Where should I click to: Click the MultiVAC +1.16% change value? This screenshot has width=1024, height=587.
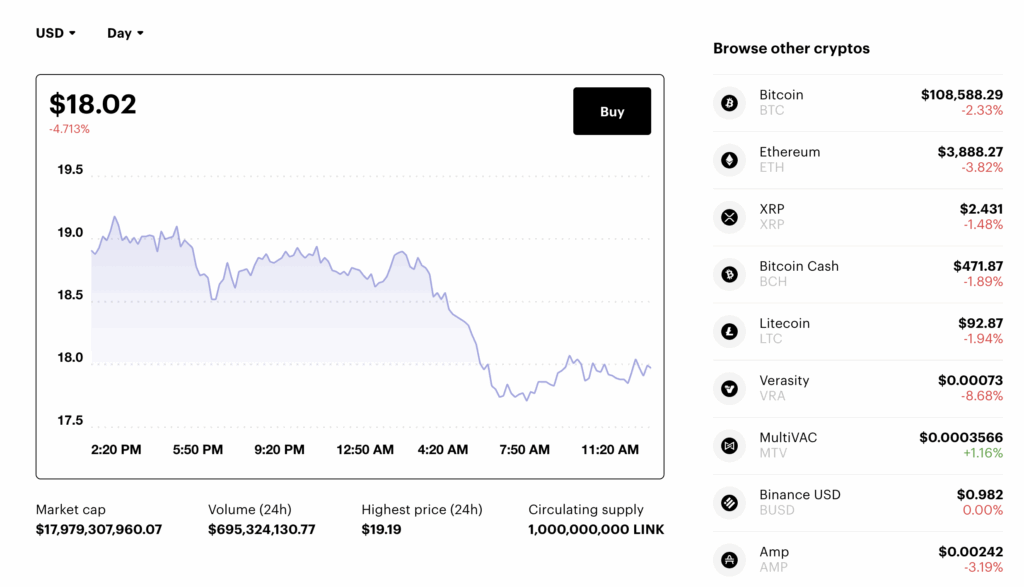coord(982,453)
